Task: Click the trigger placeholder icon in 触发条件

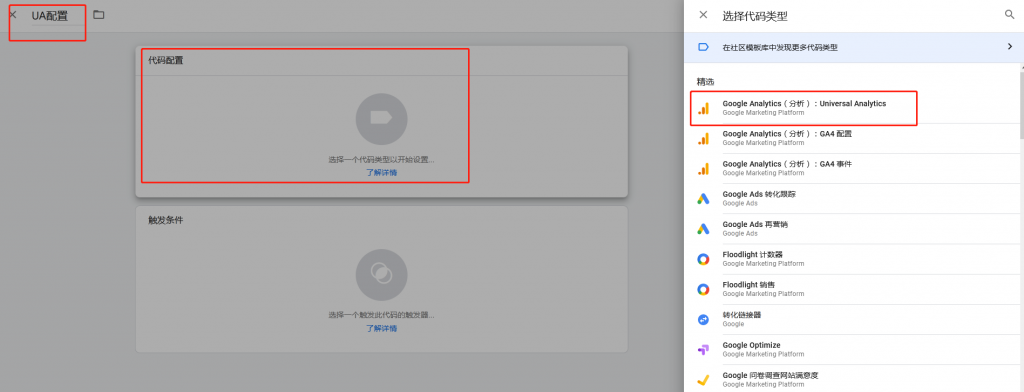Action: click(x=381, y=275)
